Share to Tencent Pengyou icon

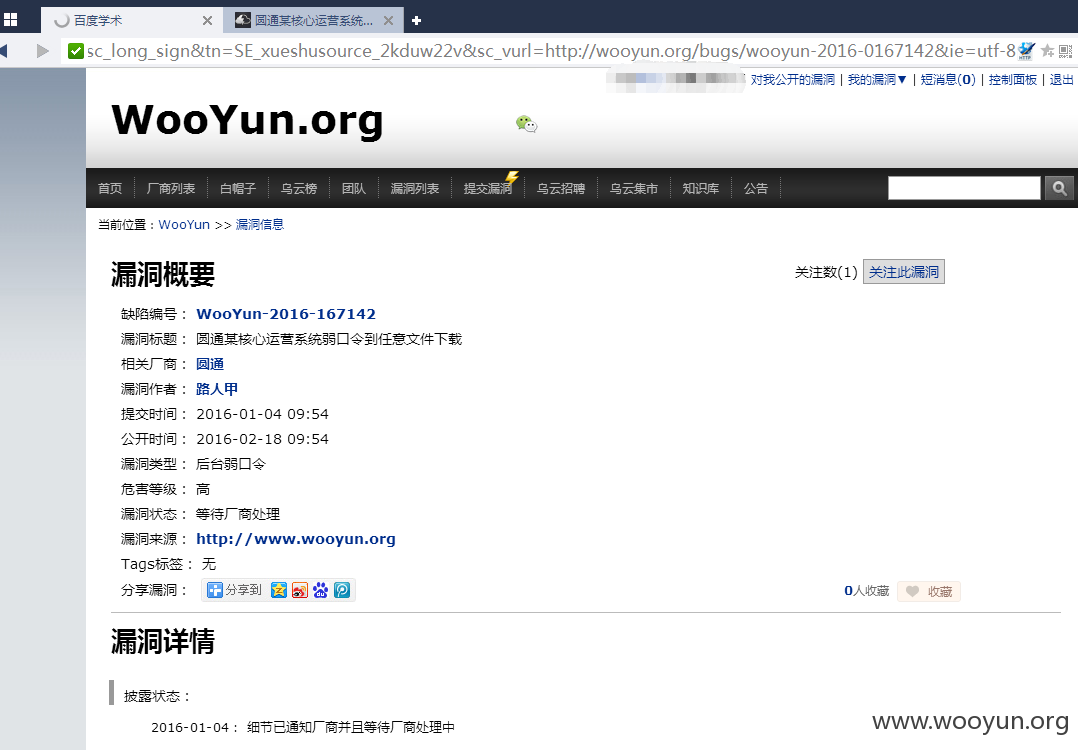coord(342,590)
